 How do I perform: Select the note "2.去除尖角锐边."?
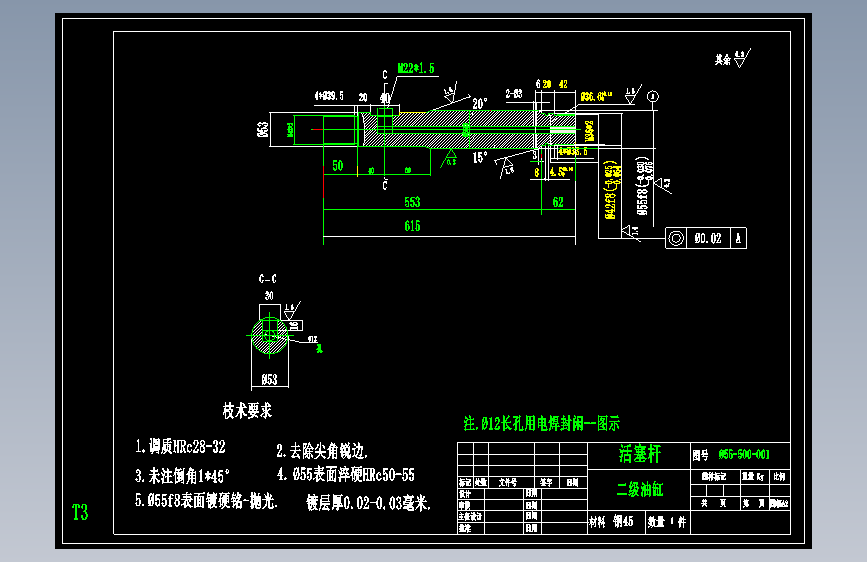(322, 451)
